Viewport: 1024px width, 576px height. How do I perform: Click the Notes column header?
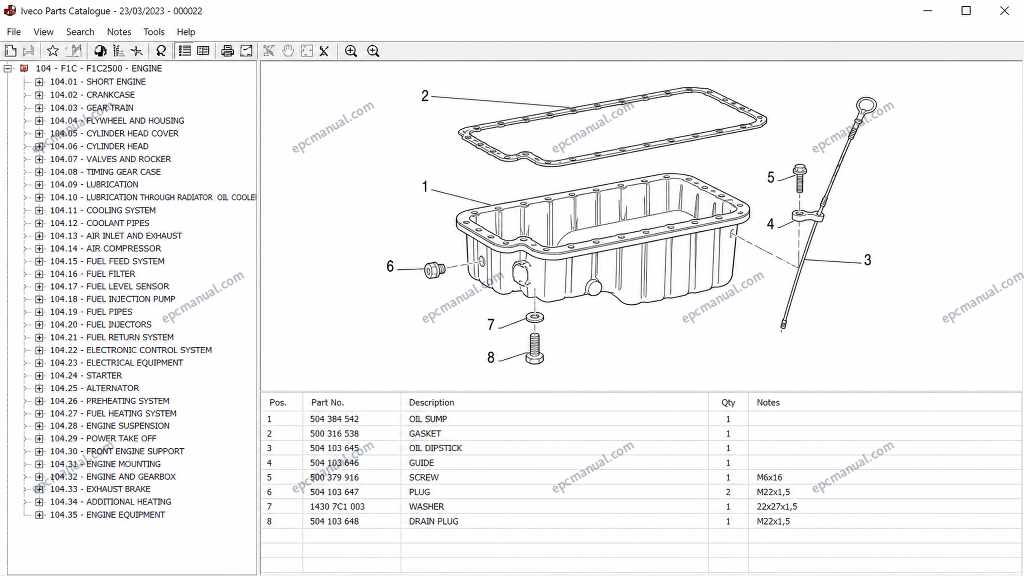pyautogui.click(x=768, y=402)
